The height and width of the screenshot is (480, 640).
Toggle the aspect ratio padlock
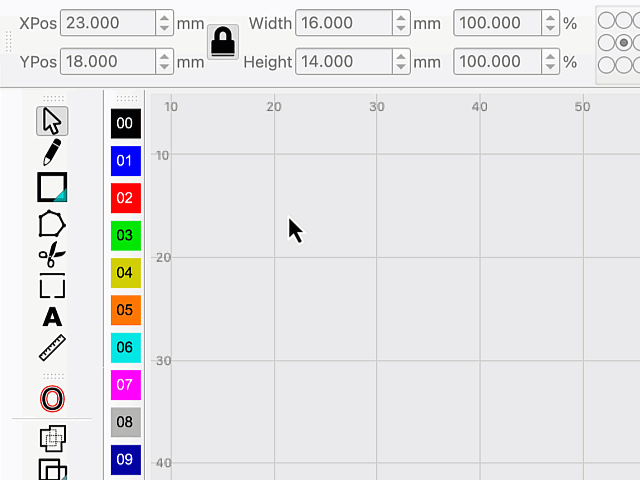222,42
